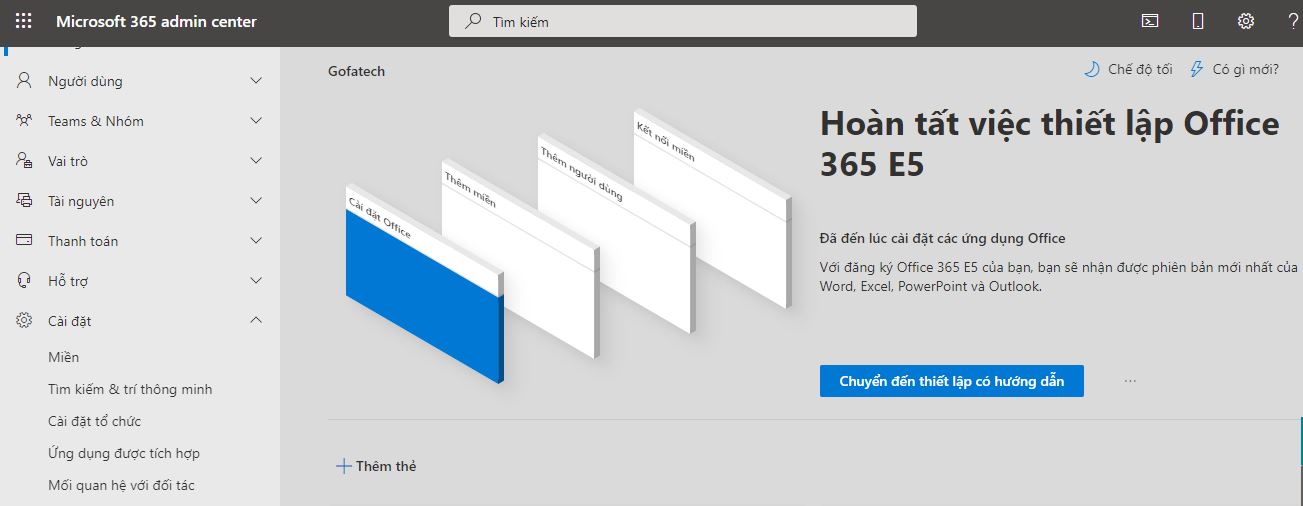
Task: Click the Teams & Nhóm group icon
Action: tap(25, 121)
